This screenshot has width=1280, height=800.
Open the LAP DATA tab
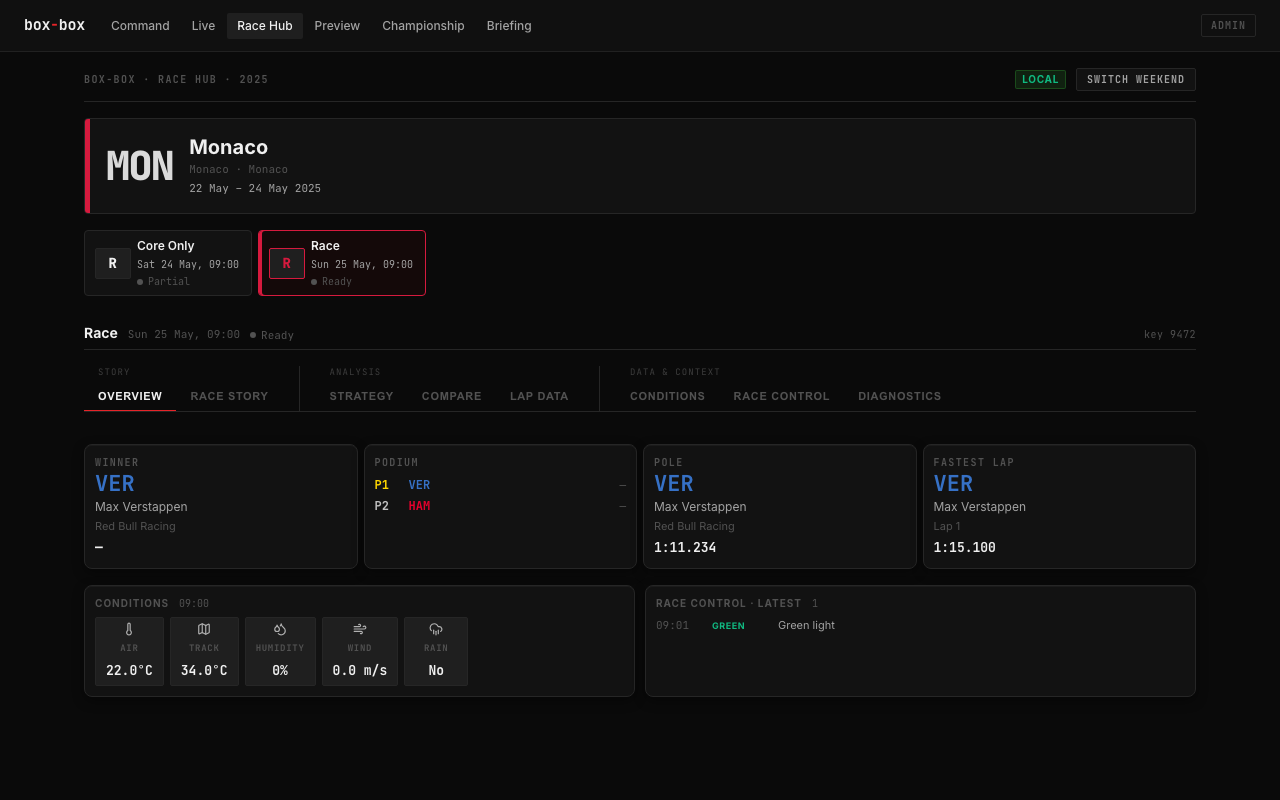point(539,396)
